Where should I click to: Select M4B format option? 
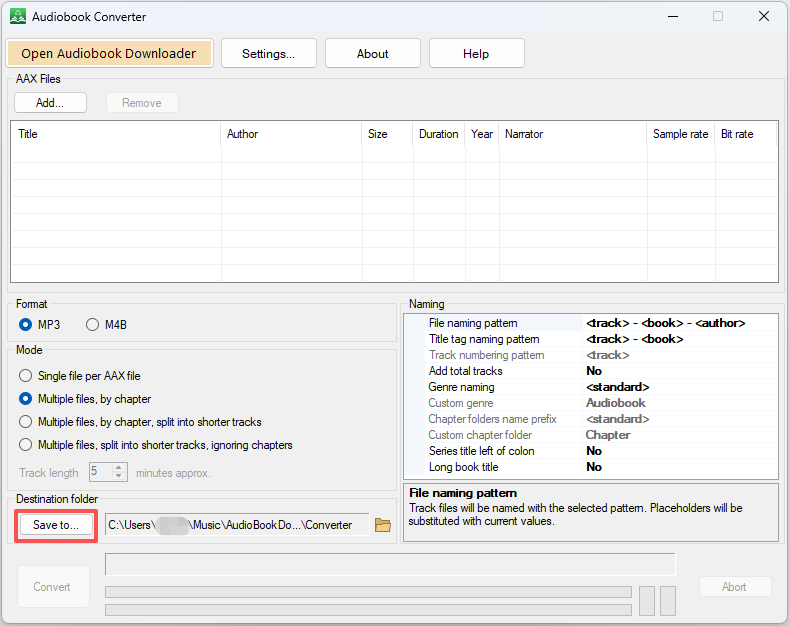click(x=93, y=325)
